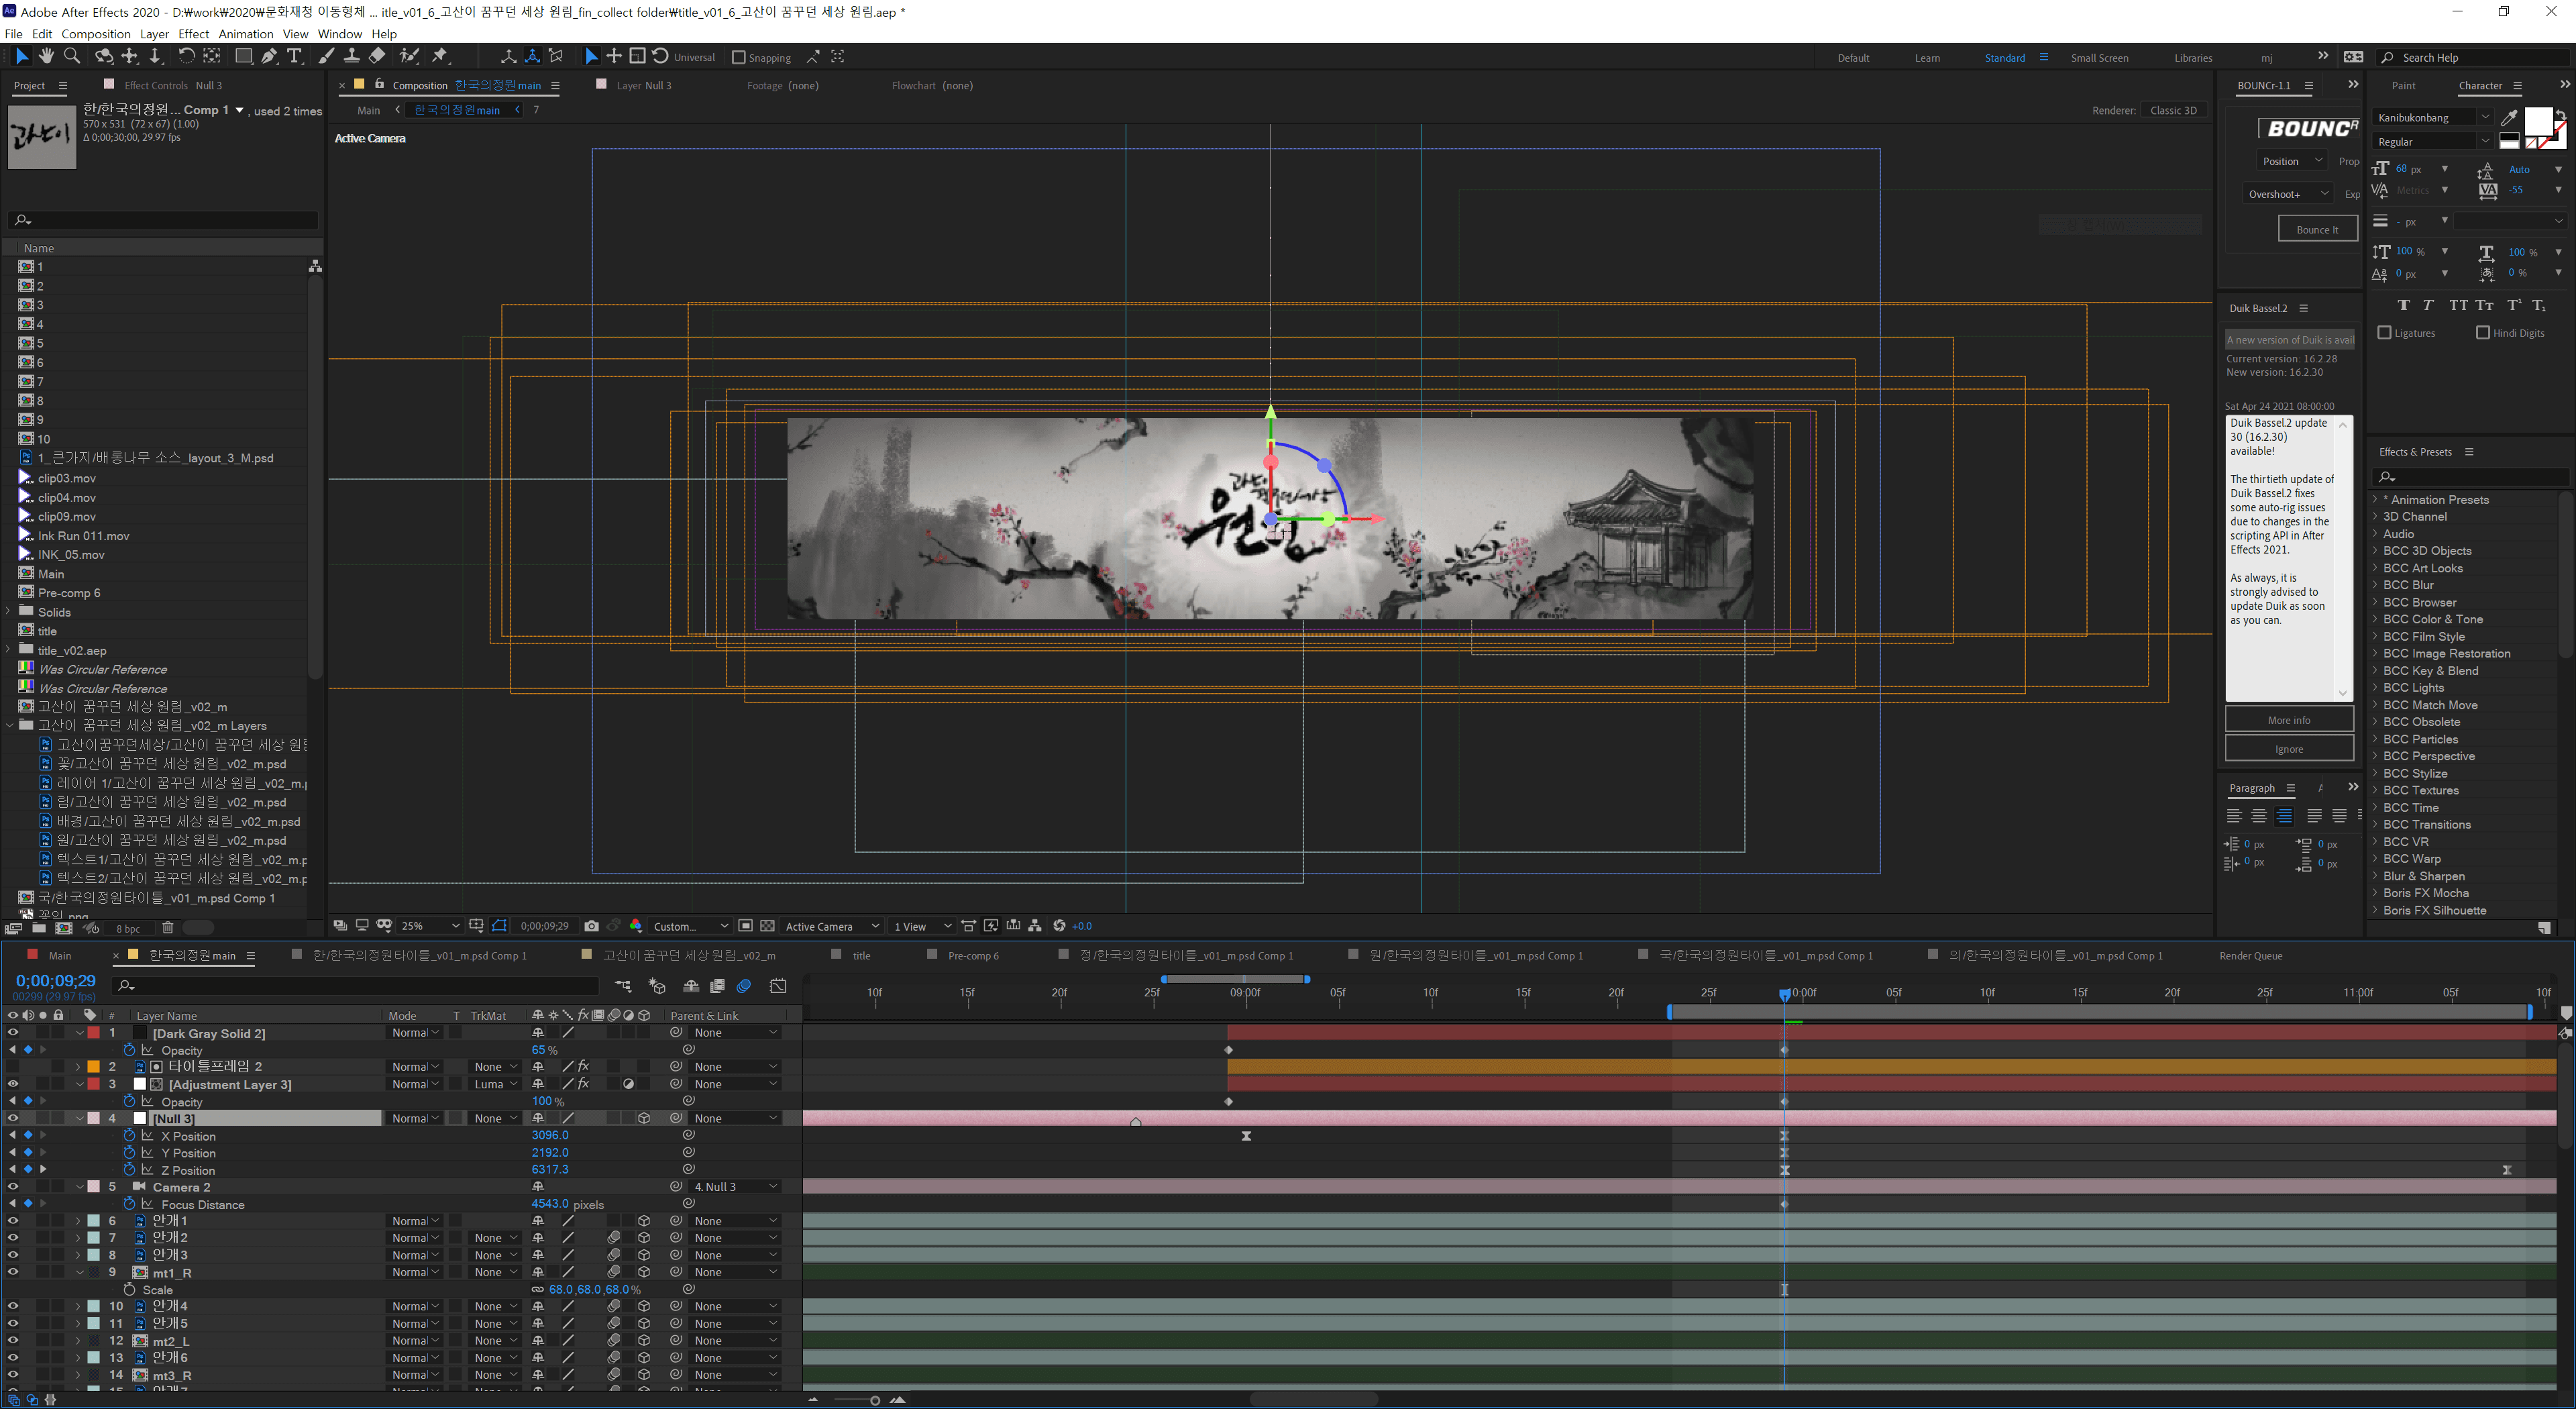Viewport: 2576px width, 1409px height.
Task: Click the snapshot camera icon in viewer
Action: click(592, 926)
